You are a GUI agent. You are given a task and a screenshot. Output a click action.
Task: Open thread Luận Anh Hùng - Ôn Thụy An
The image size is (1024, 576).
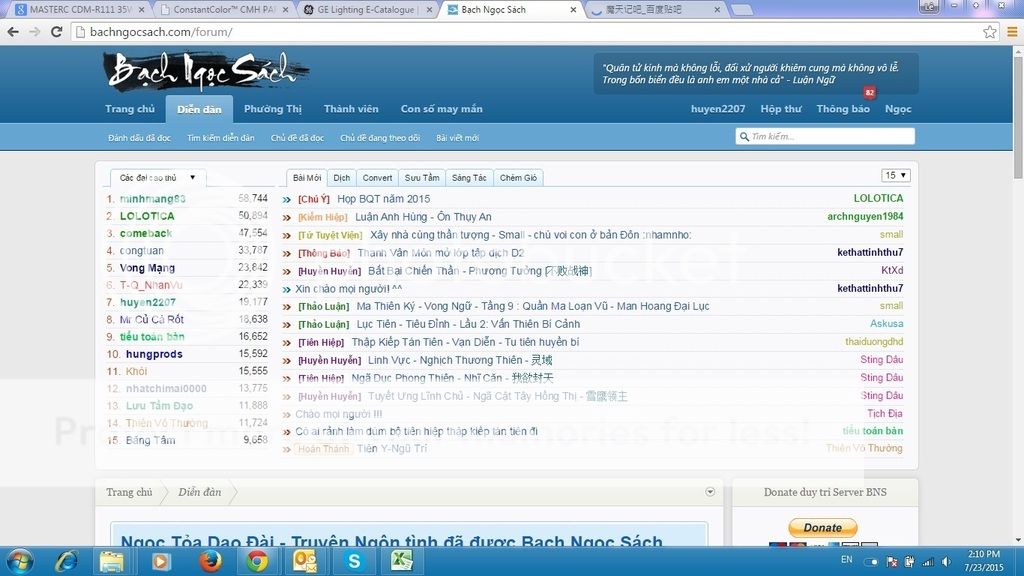point(423,217)
